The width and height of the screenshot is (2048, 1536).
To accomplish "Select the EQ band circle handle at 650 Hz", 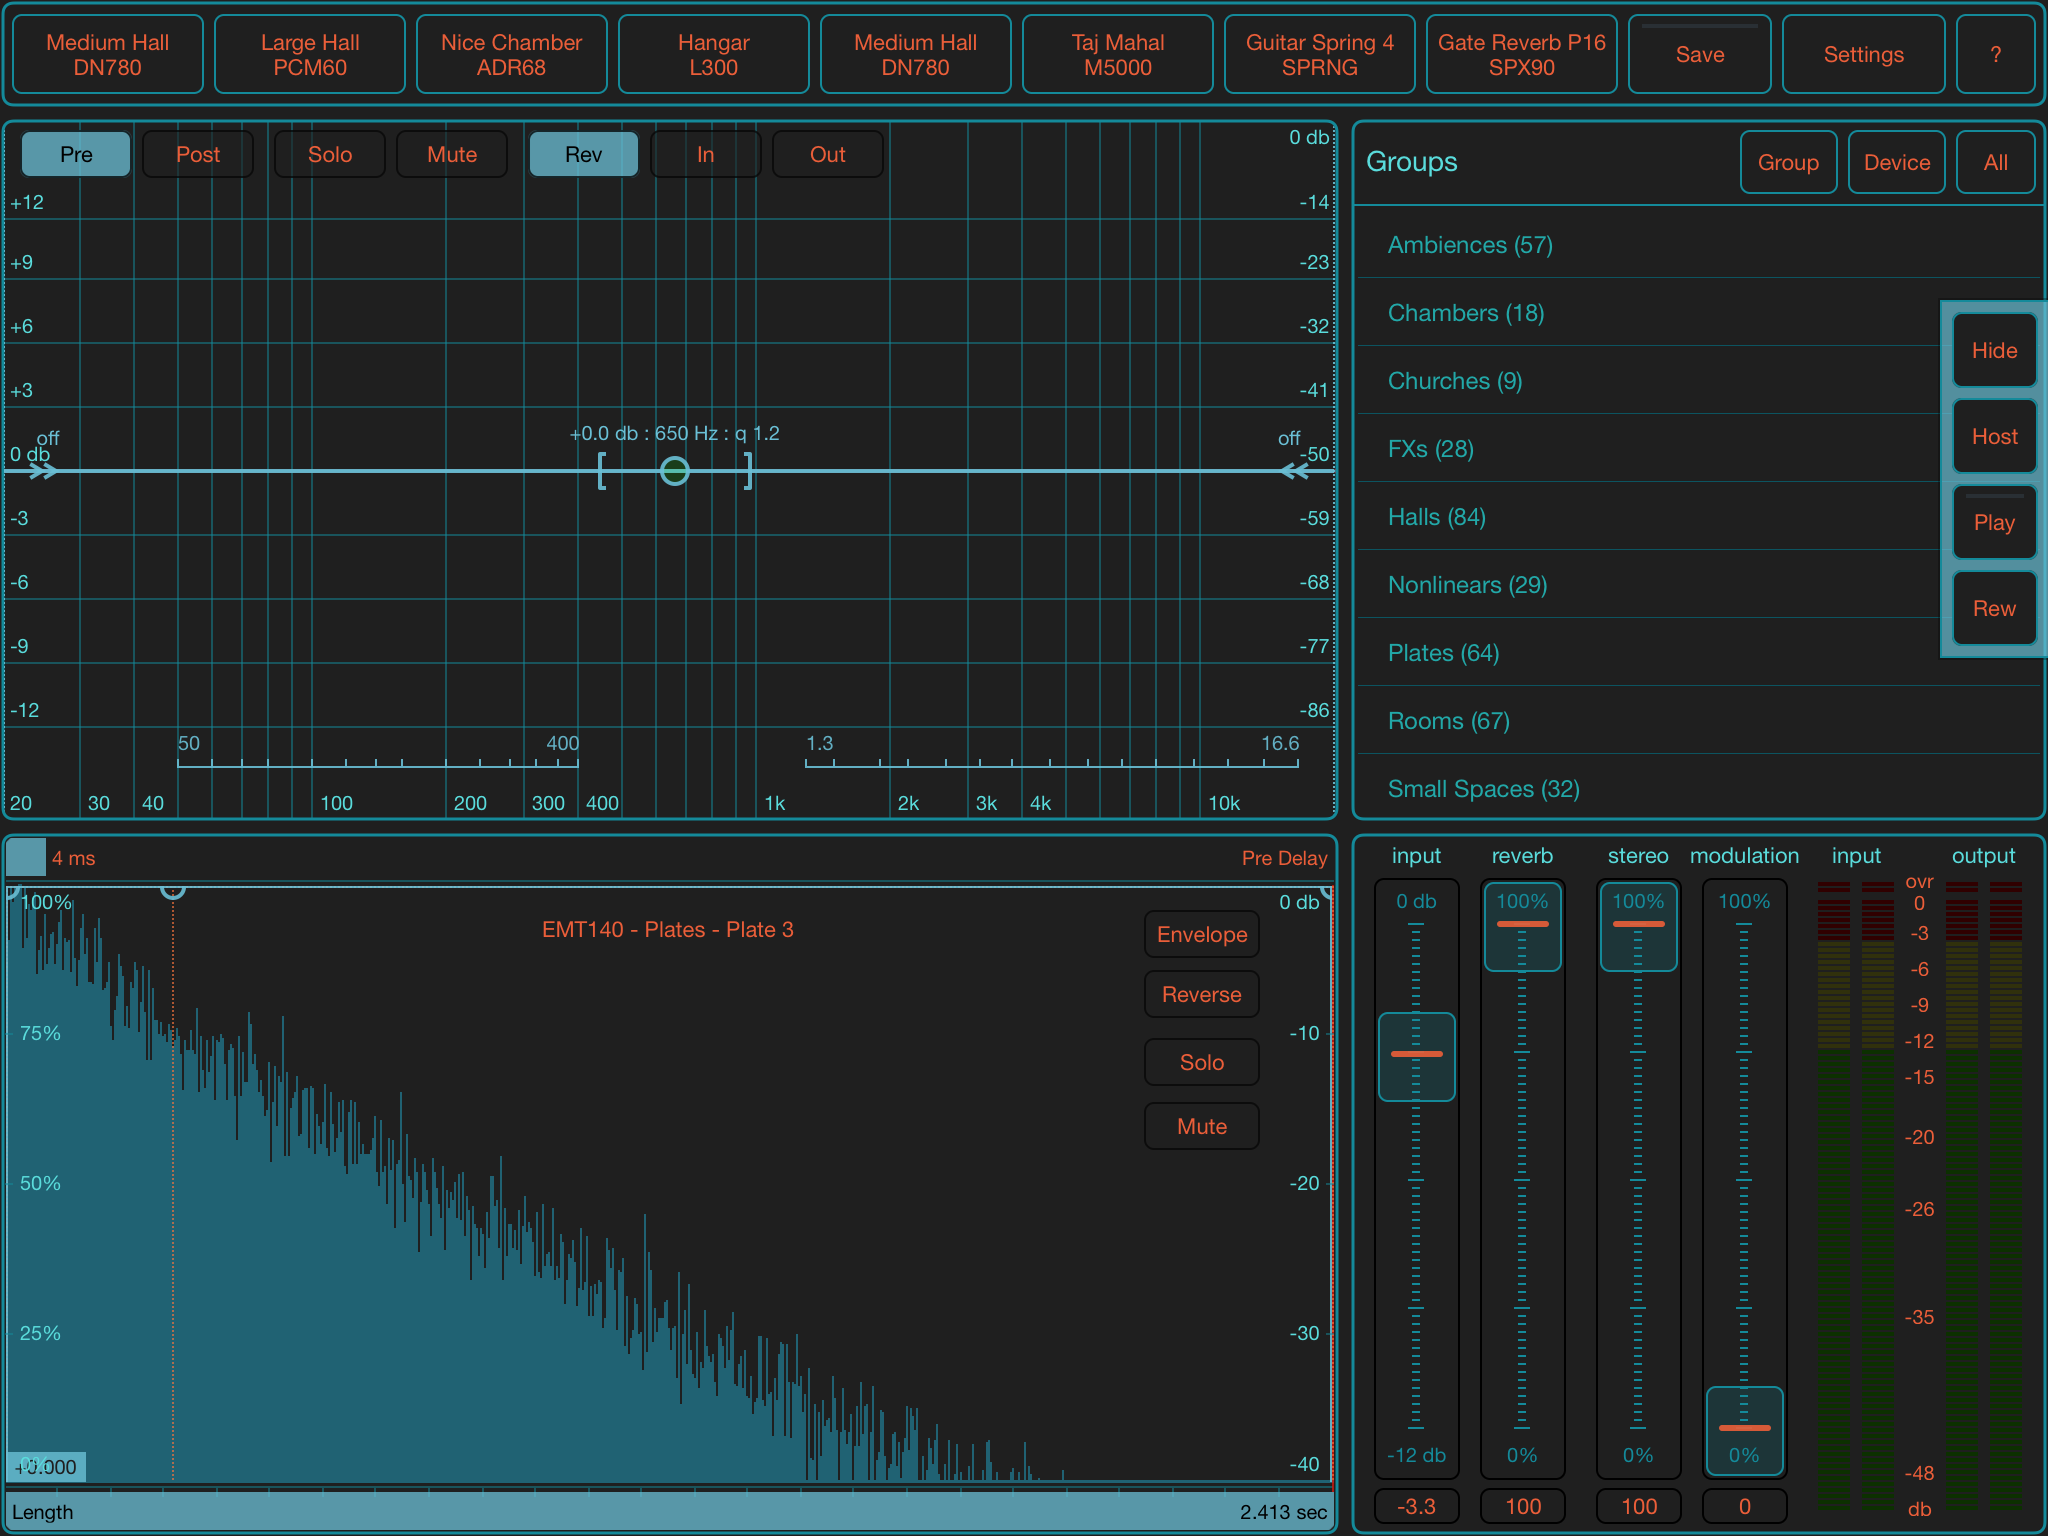I will pos(675,471).
